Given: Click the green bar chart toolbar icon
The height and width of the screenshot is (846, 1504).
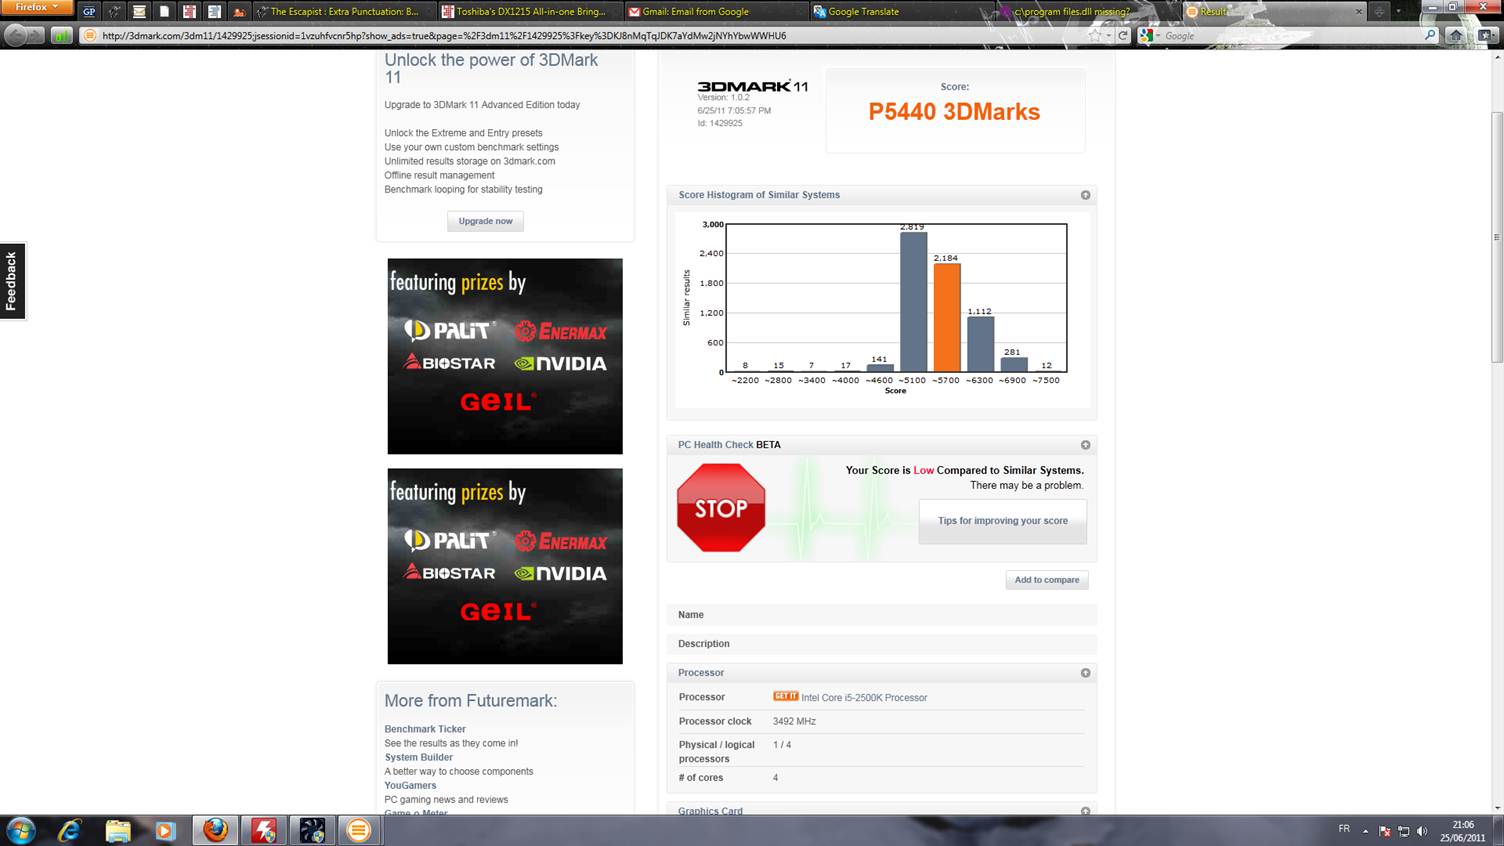Looking at the screenshot, I should pyautogui.click(x=62, y=36).
